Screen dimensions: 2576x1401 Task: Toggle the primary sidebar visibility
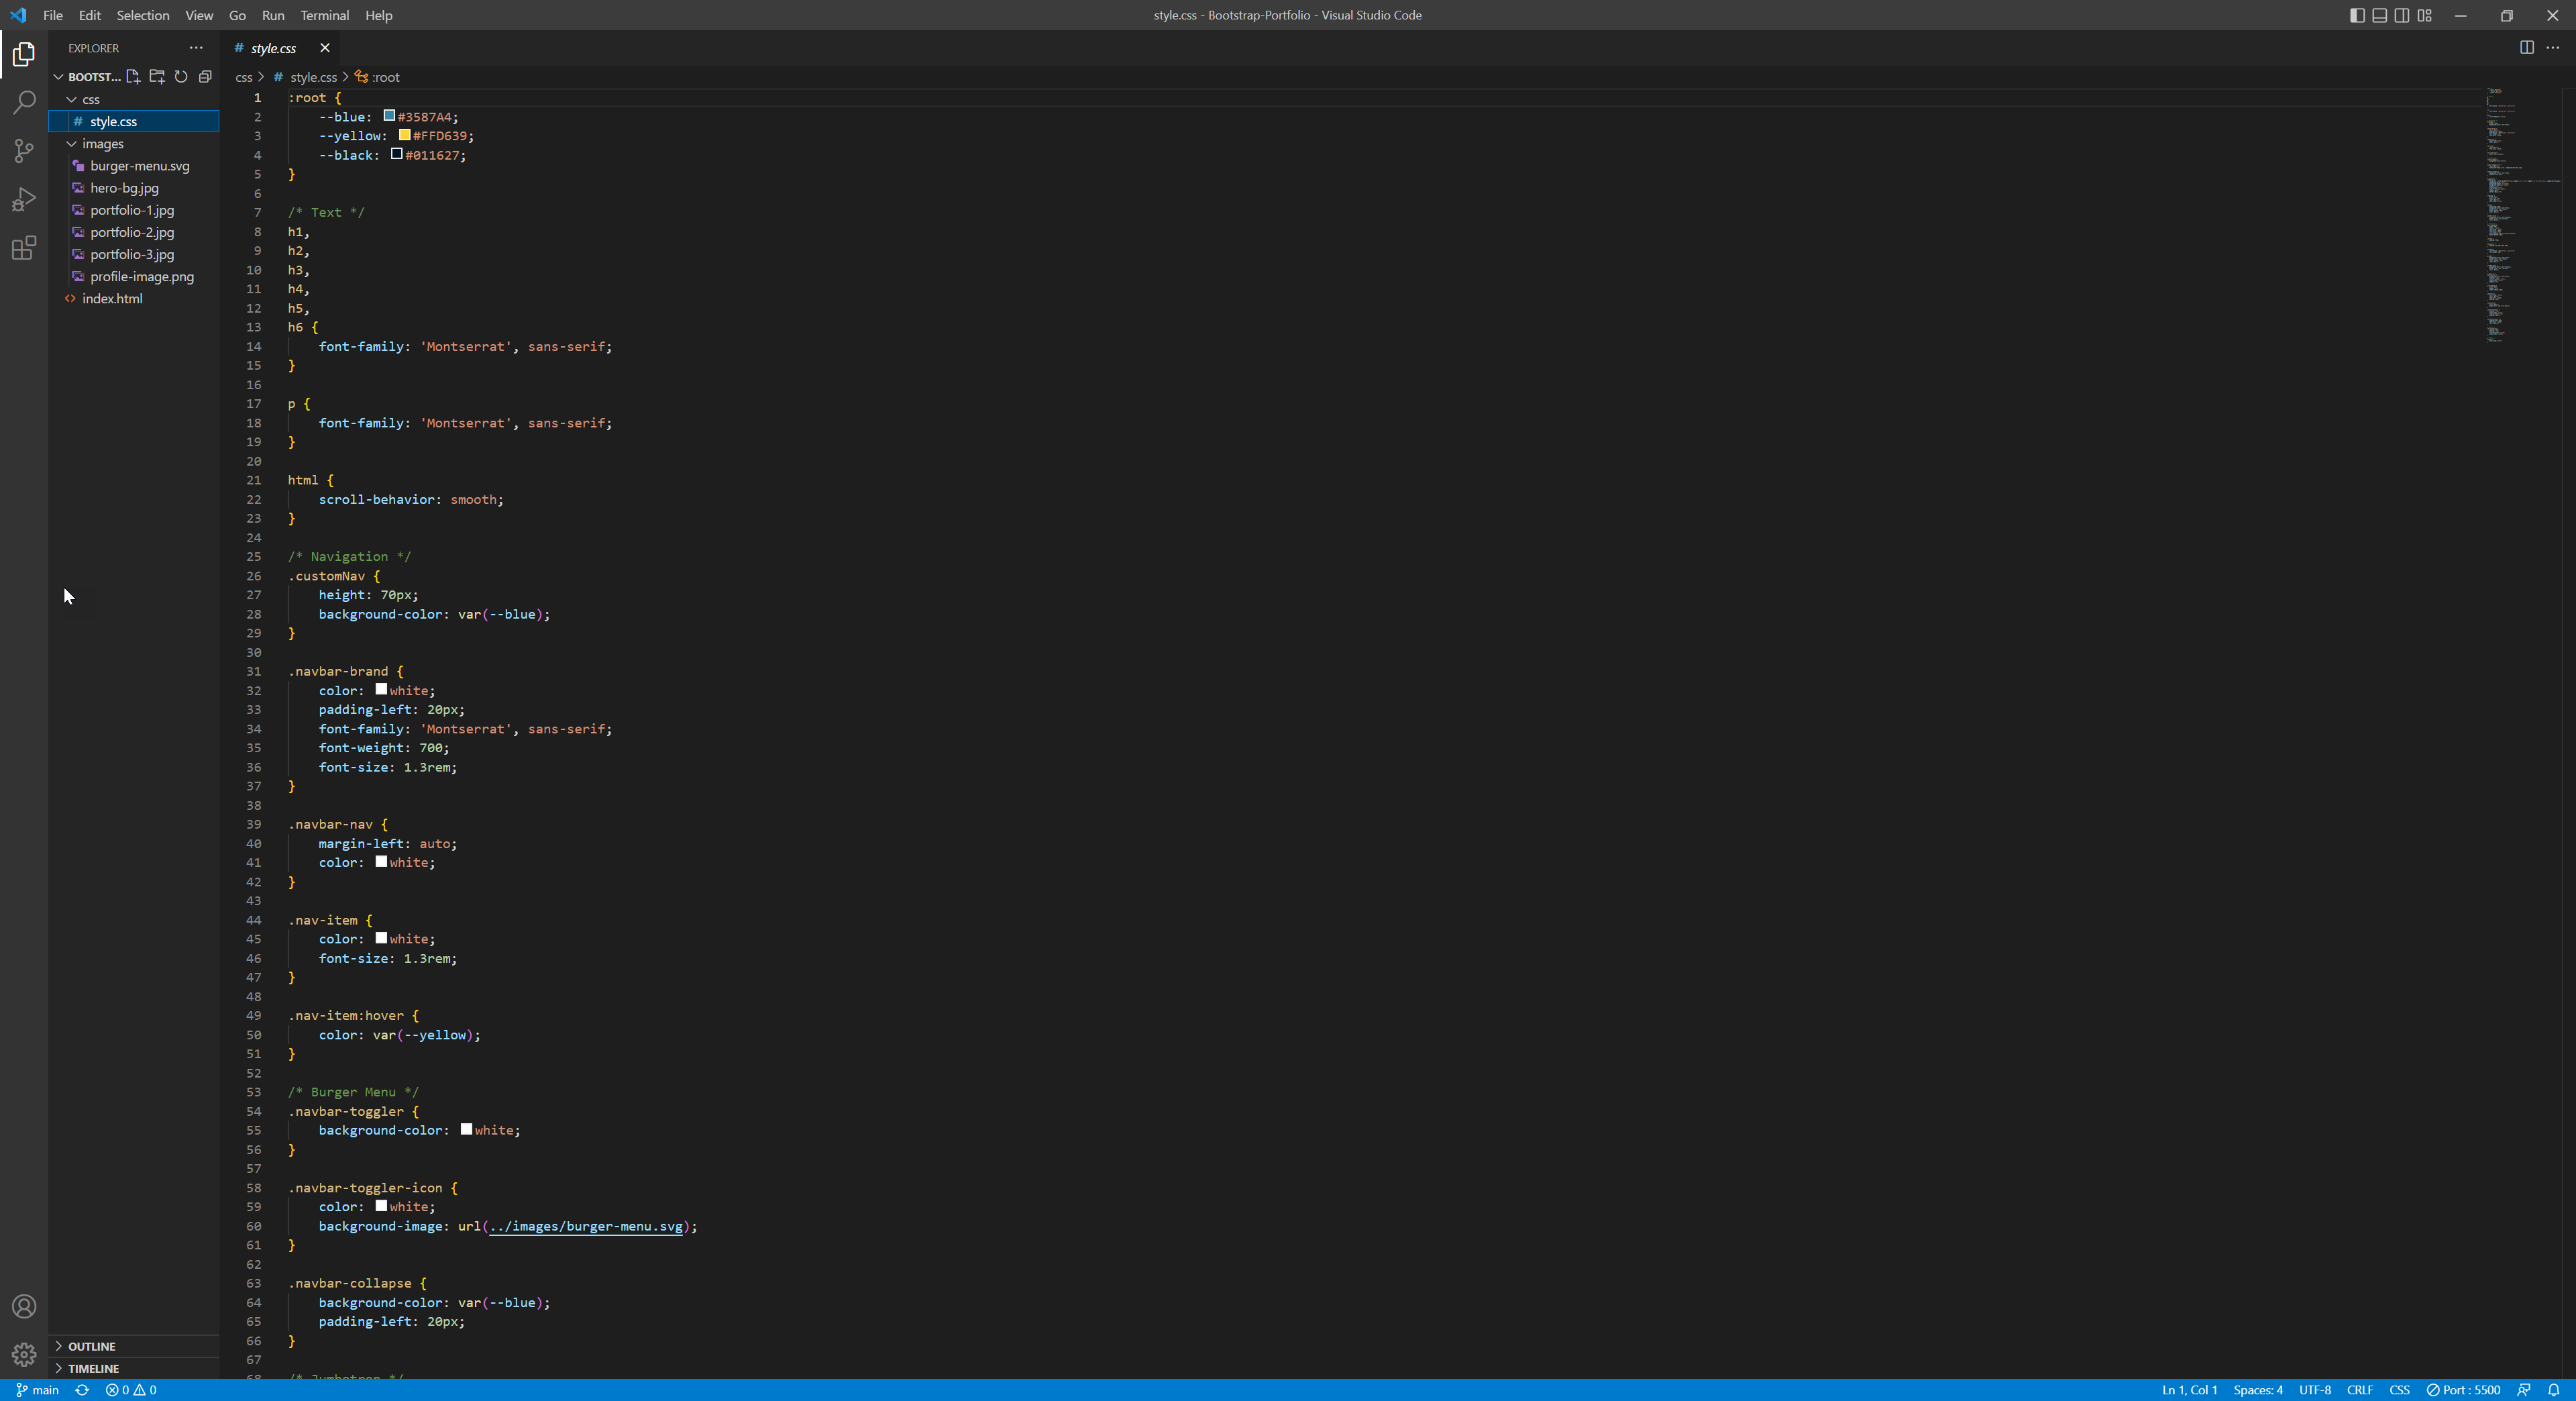coord(2357,15)
